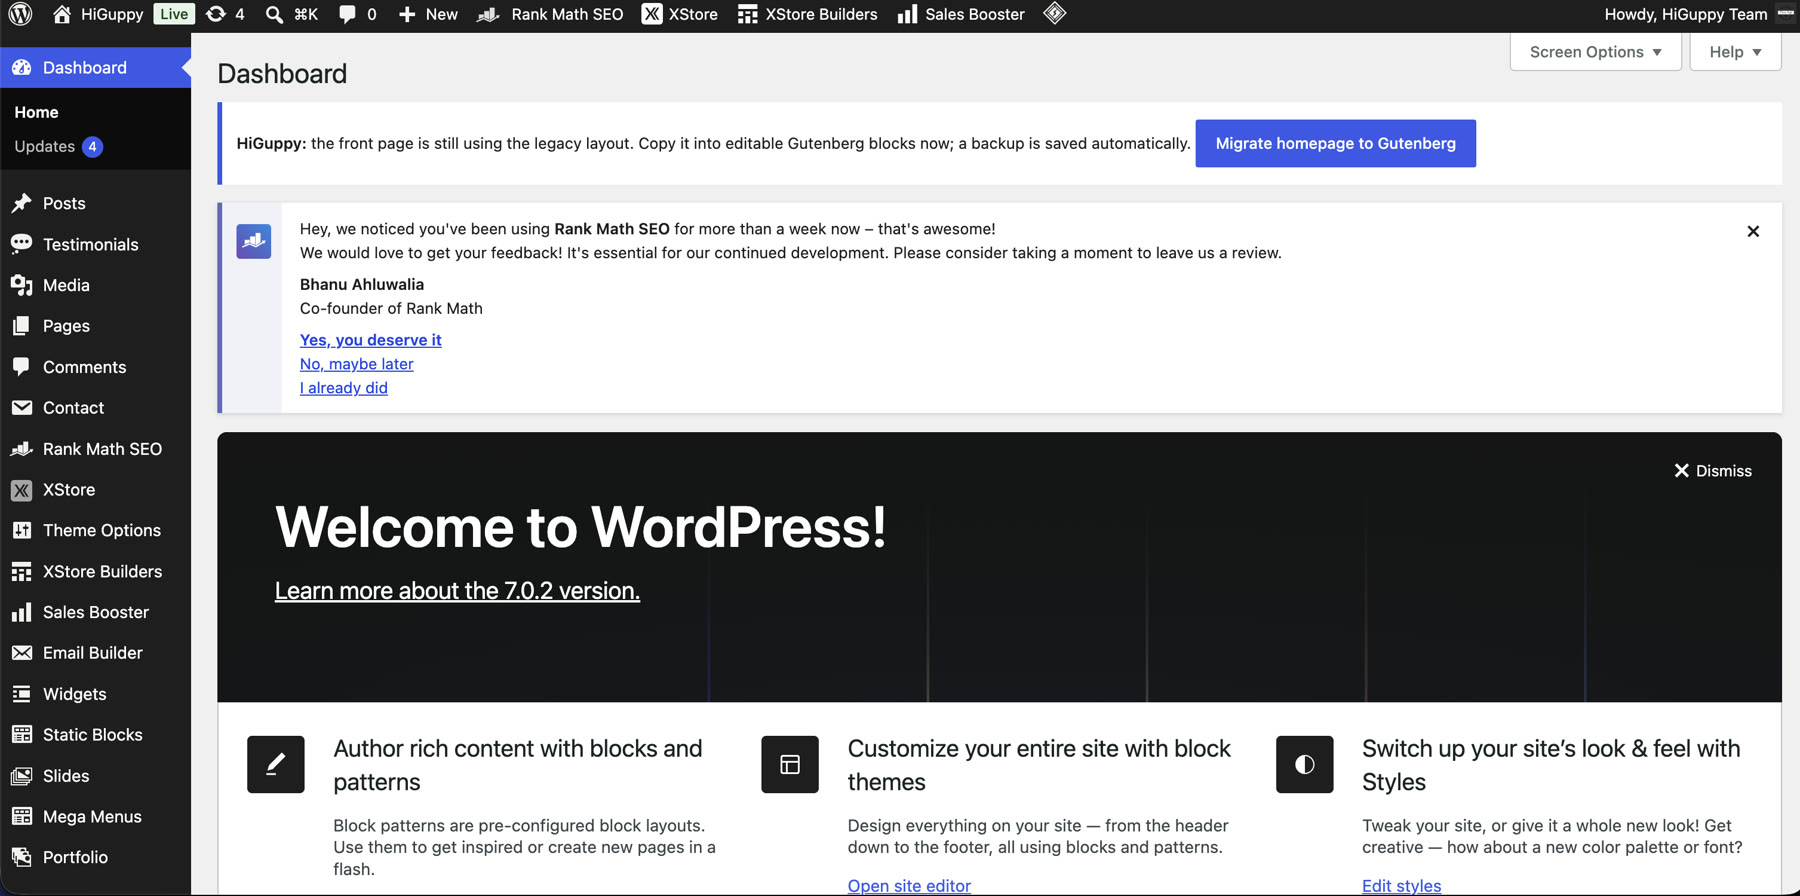Click No, maybe later link
Image resolution: width=1800 pixels, height=896 pixels.
point(357,364)
